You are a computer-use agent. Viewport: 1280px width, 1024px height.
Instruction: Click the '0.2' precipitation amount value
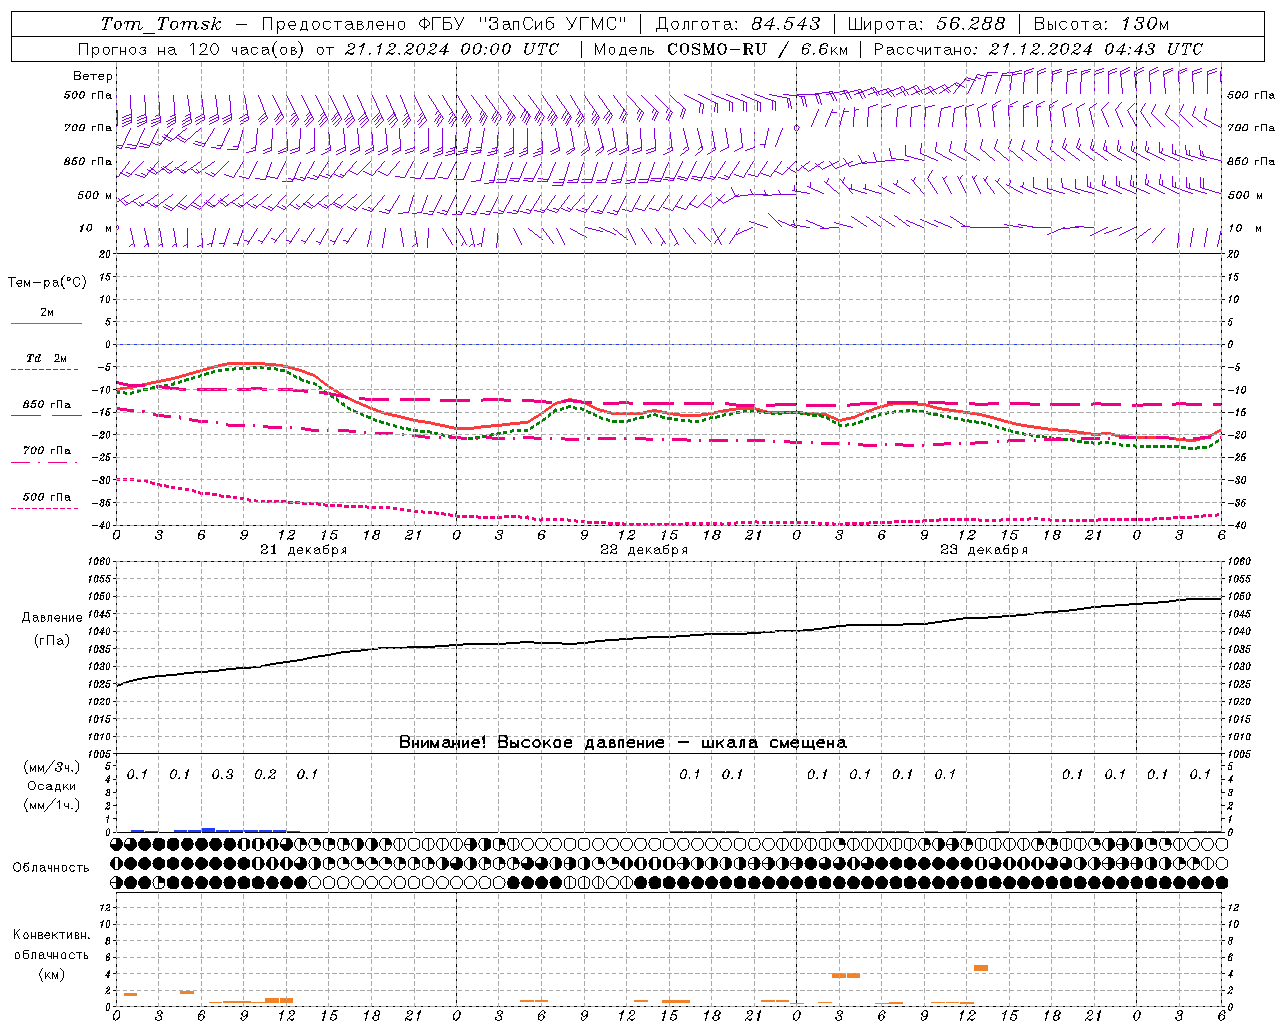265,774
